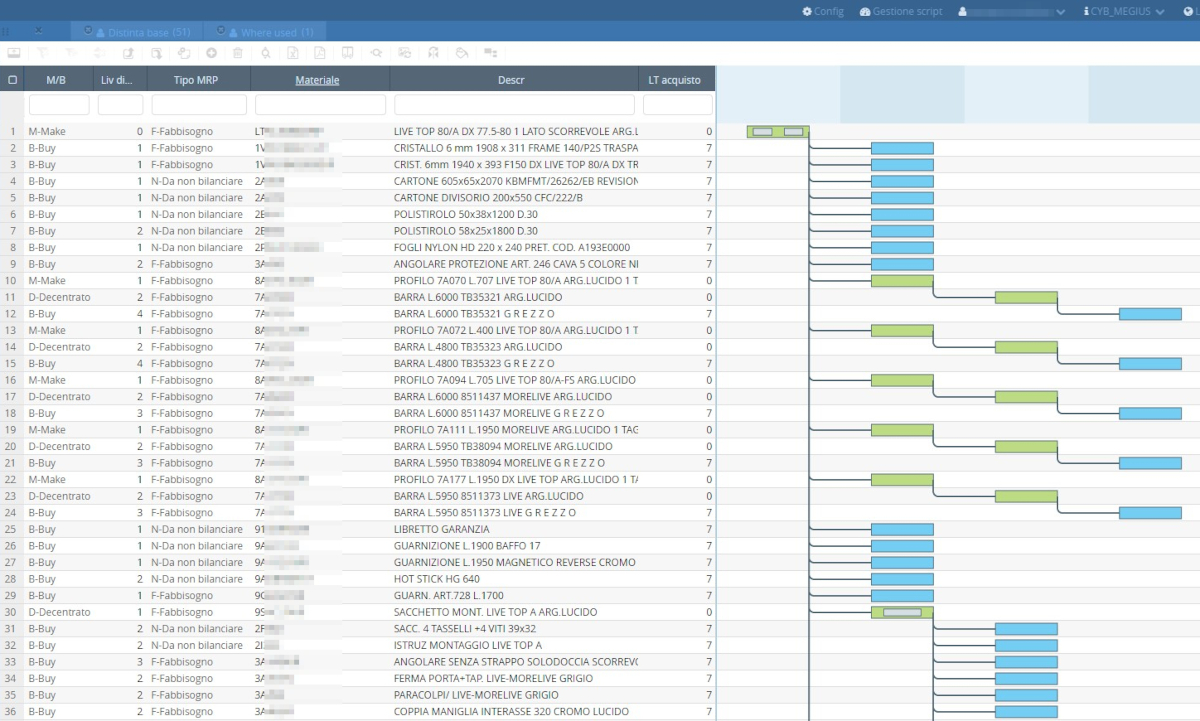Click the filter funnel icon in toolbar
Viewport: 1200px width, 721px height.
tap(43, 53)
